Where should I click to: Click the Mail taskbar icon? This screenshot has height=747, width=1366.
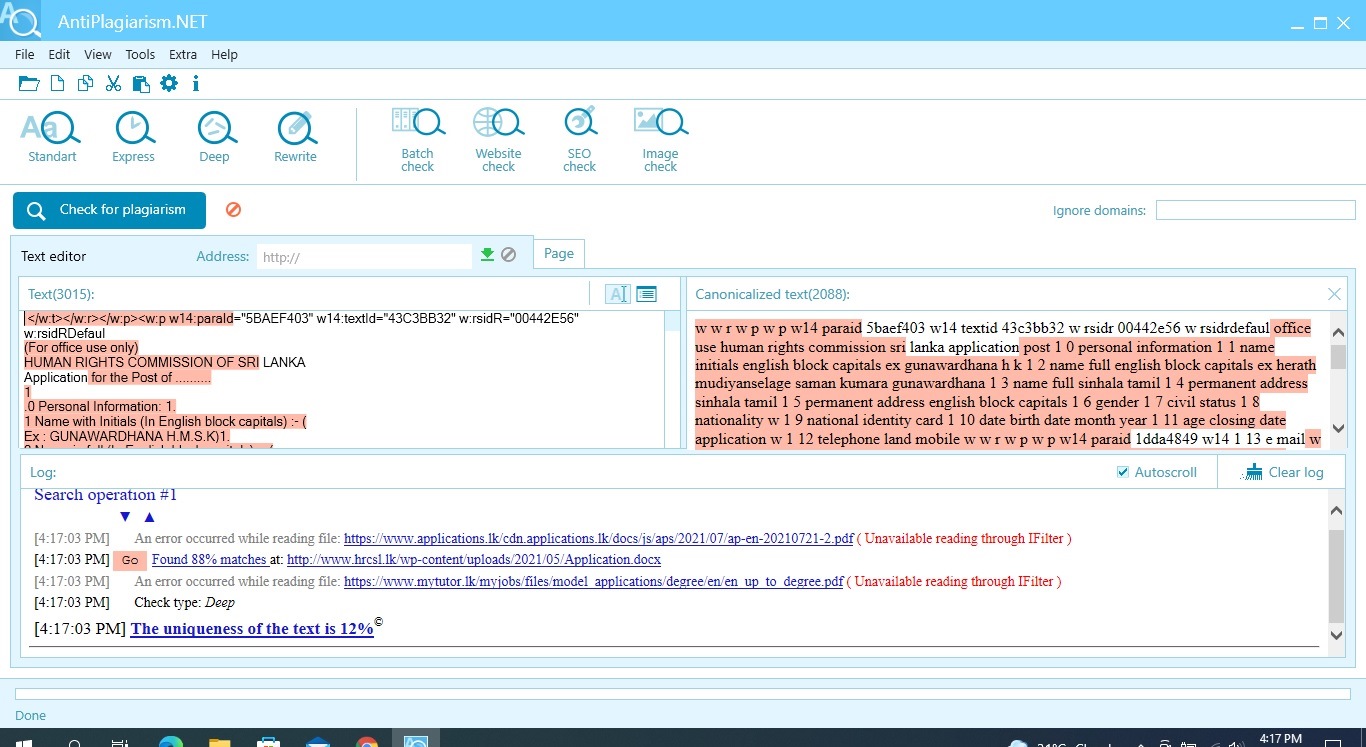tap(318, 743)
